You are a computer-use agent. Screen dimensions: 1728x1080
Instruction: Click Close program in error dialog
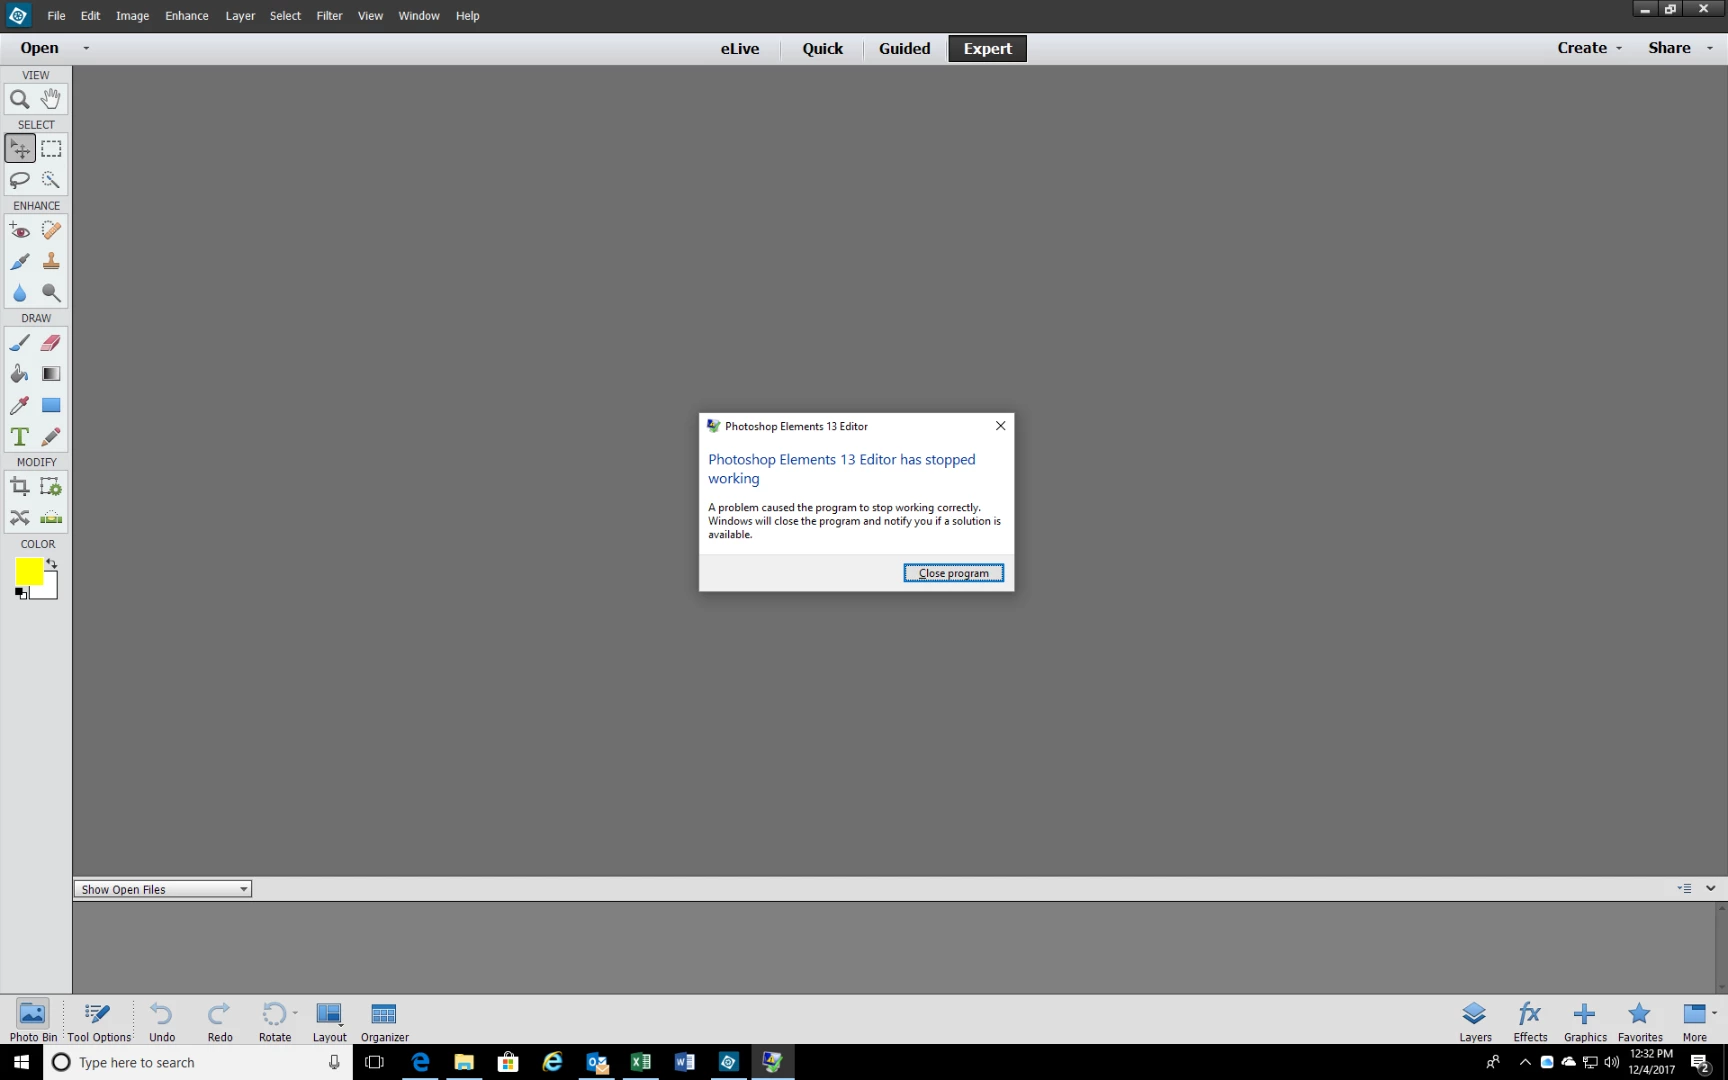953,573
